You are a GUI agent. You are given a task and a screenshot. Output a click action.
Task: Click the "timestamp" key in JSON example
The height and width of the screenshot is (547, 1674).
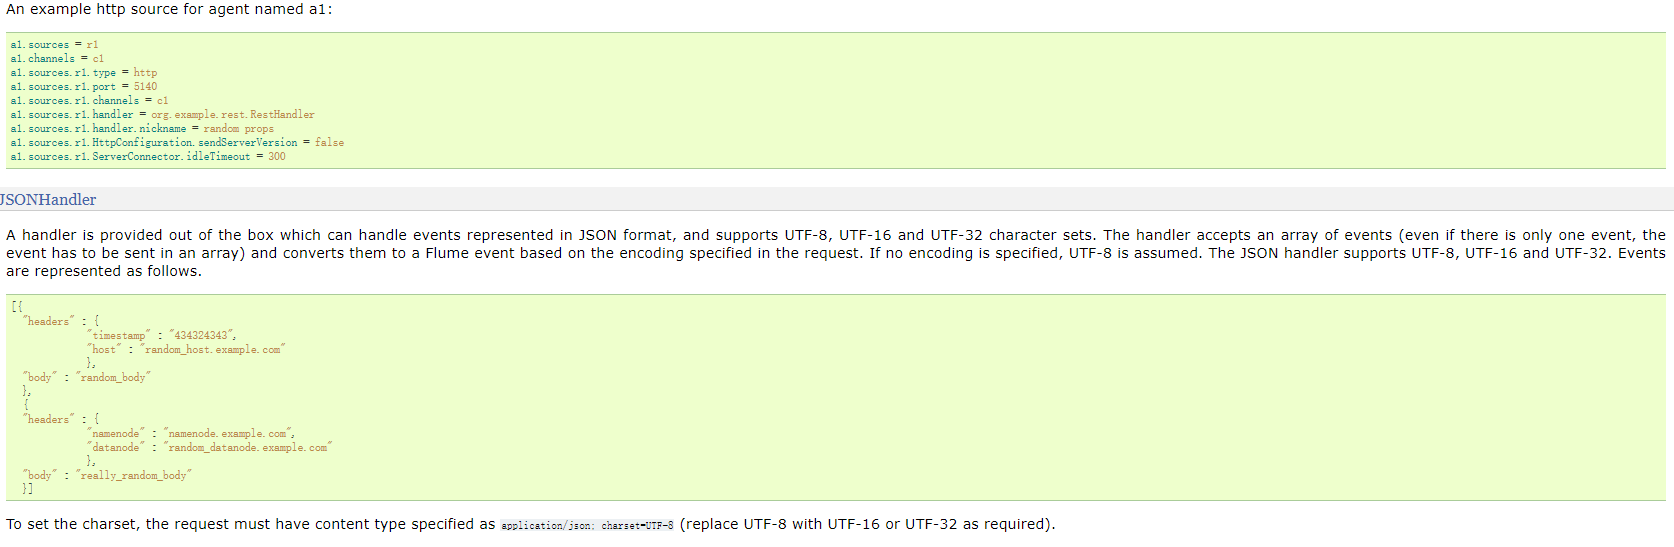point(118,336)
